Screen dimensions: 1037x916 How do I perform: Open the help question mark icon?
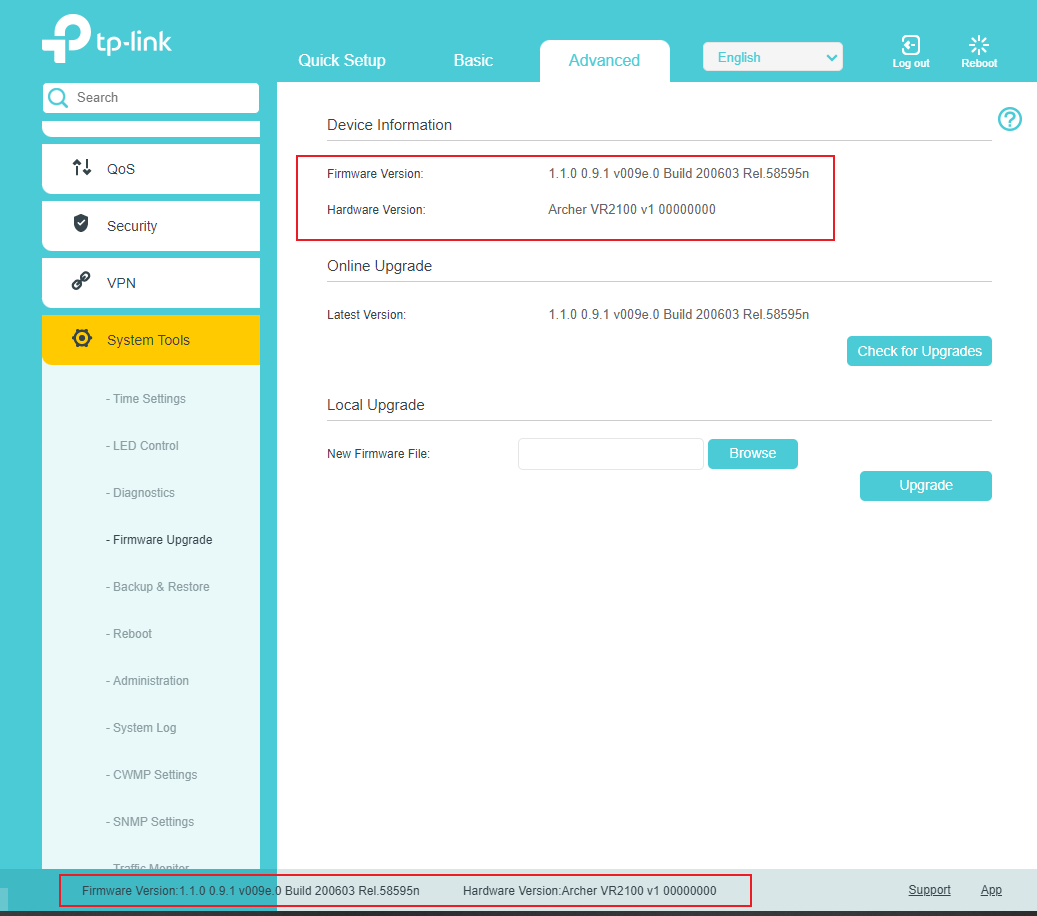[1009, 119]
